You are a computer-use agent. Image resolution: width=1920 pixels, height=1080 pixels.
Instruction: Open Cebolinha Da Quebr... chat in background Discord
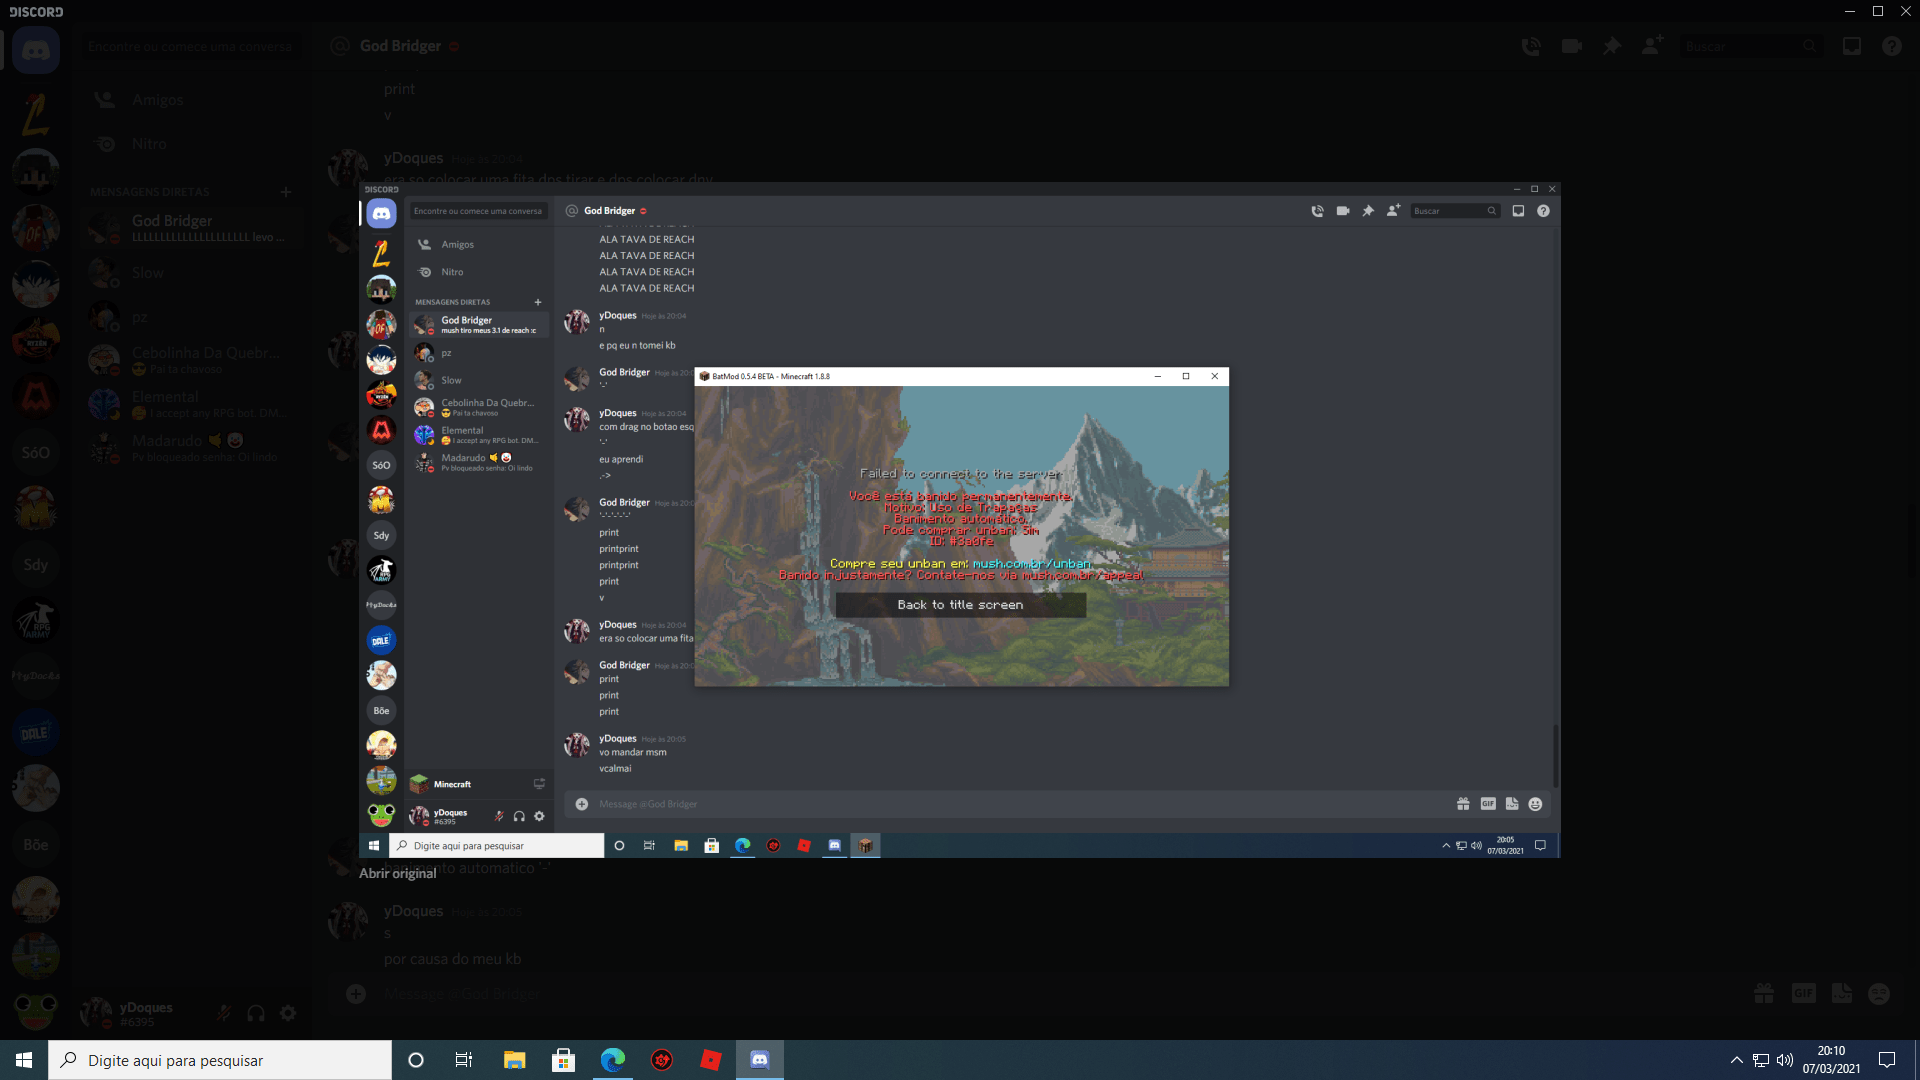click(190, 360)
